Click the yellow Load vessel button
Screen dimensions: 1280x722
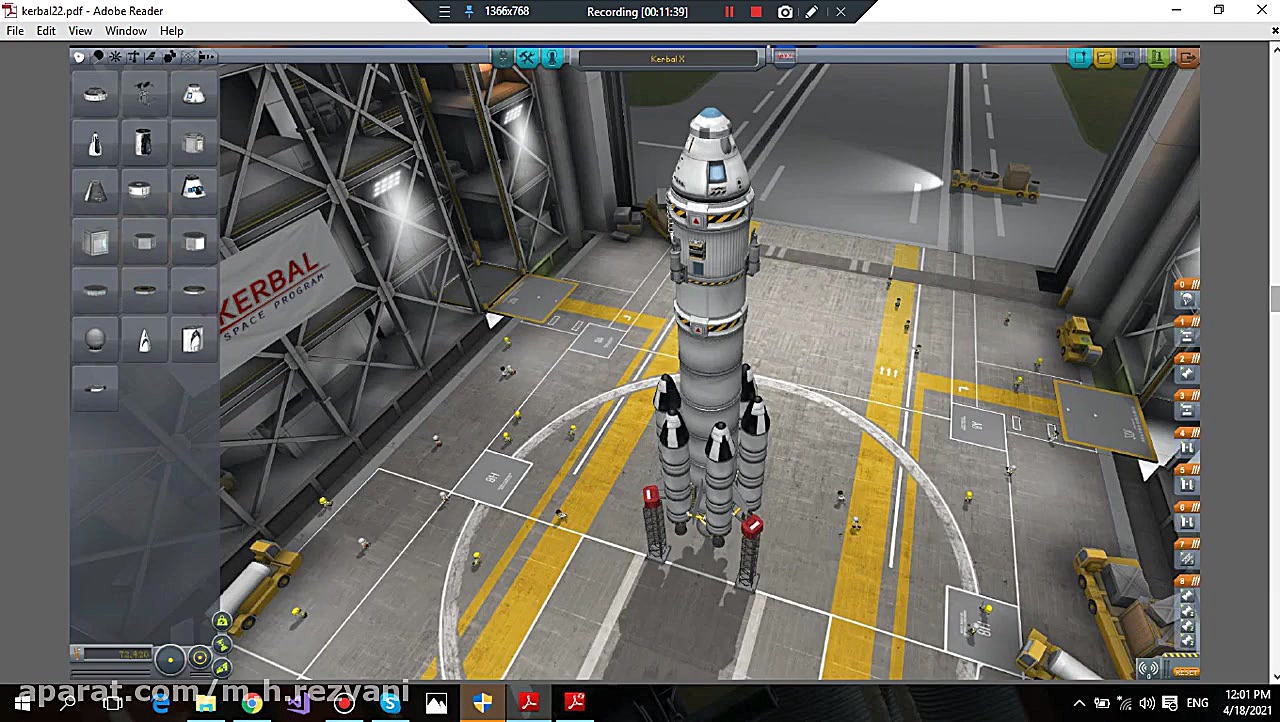point(1104,58)
